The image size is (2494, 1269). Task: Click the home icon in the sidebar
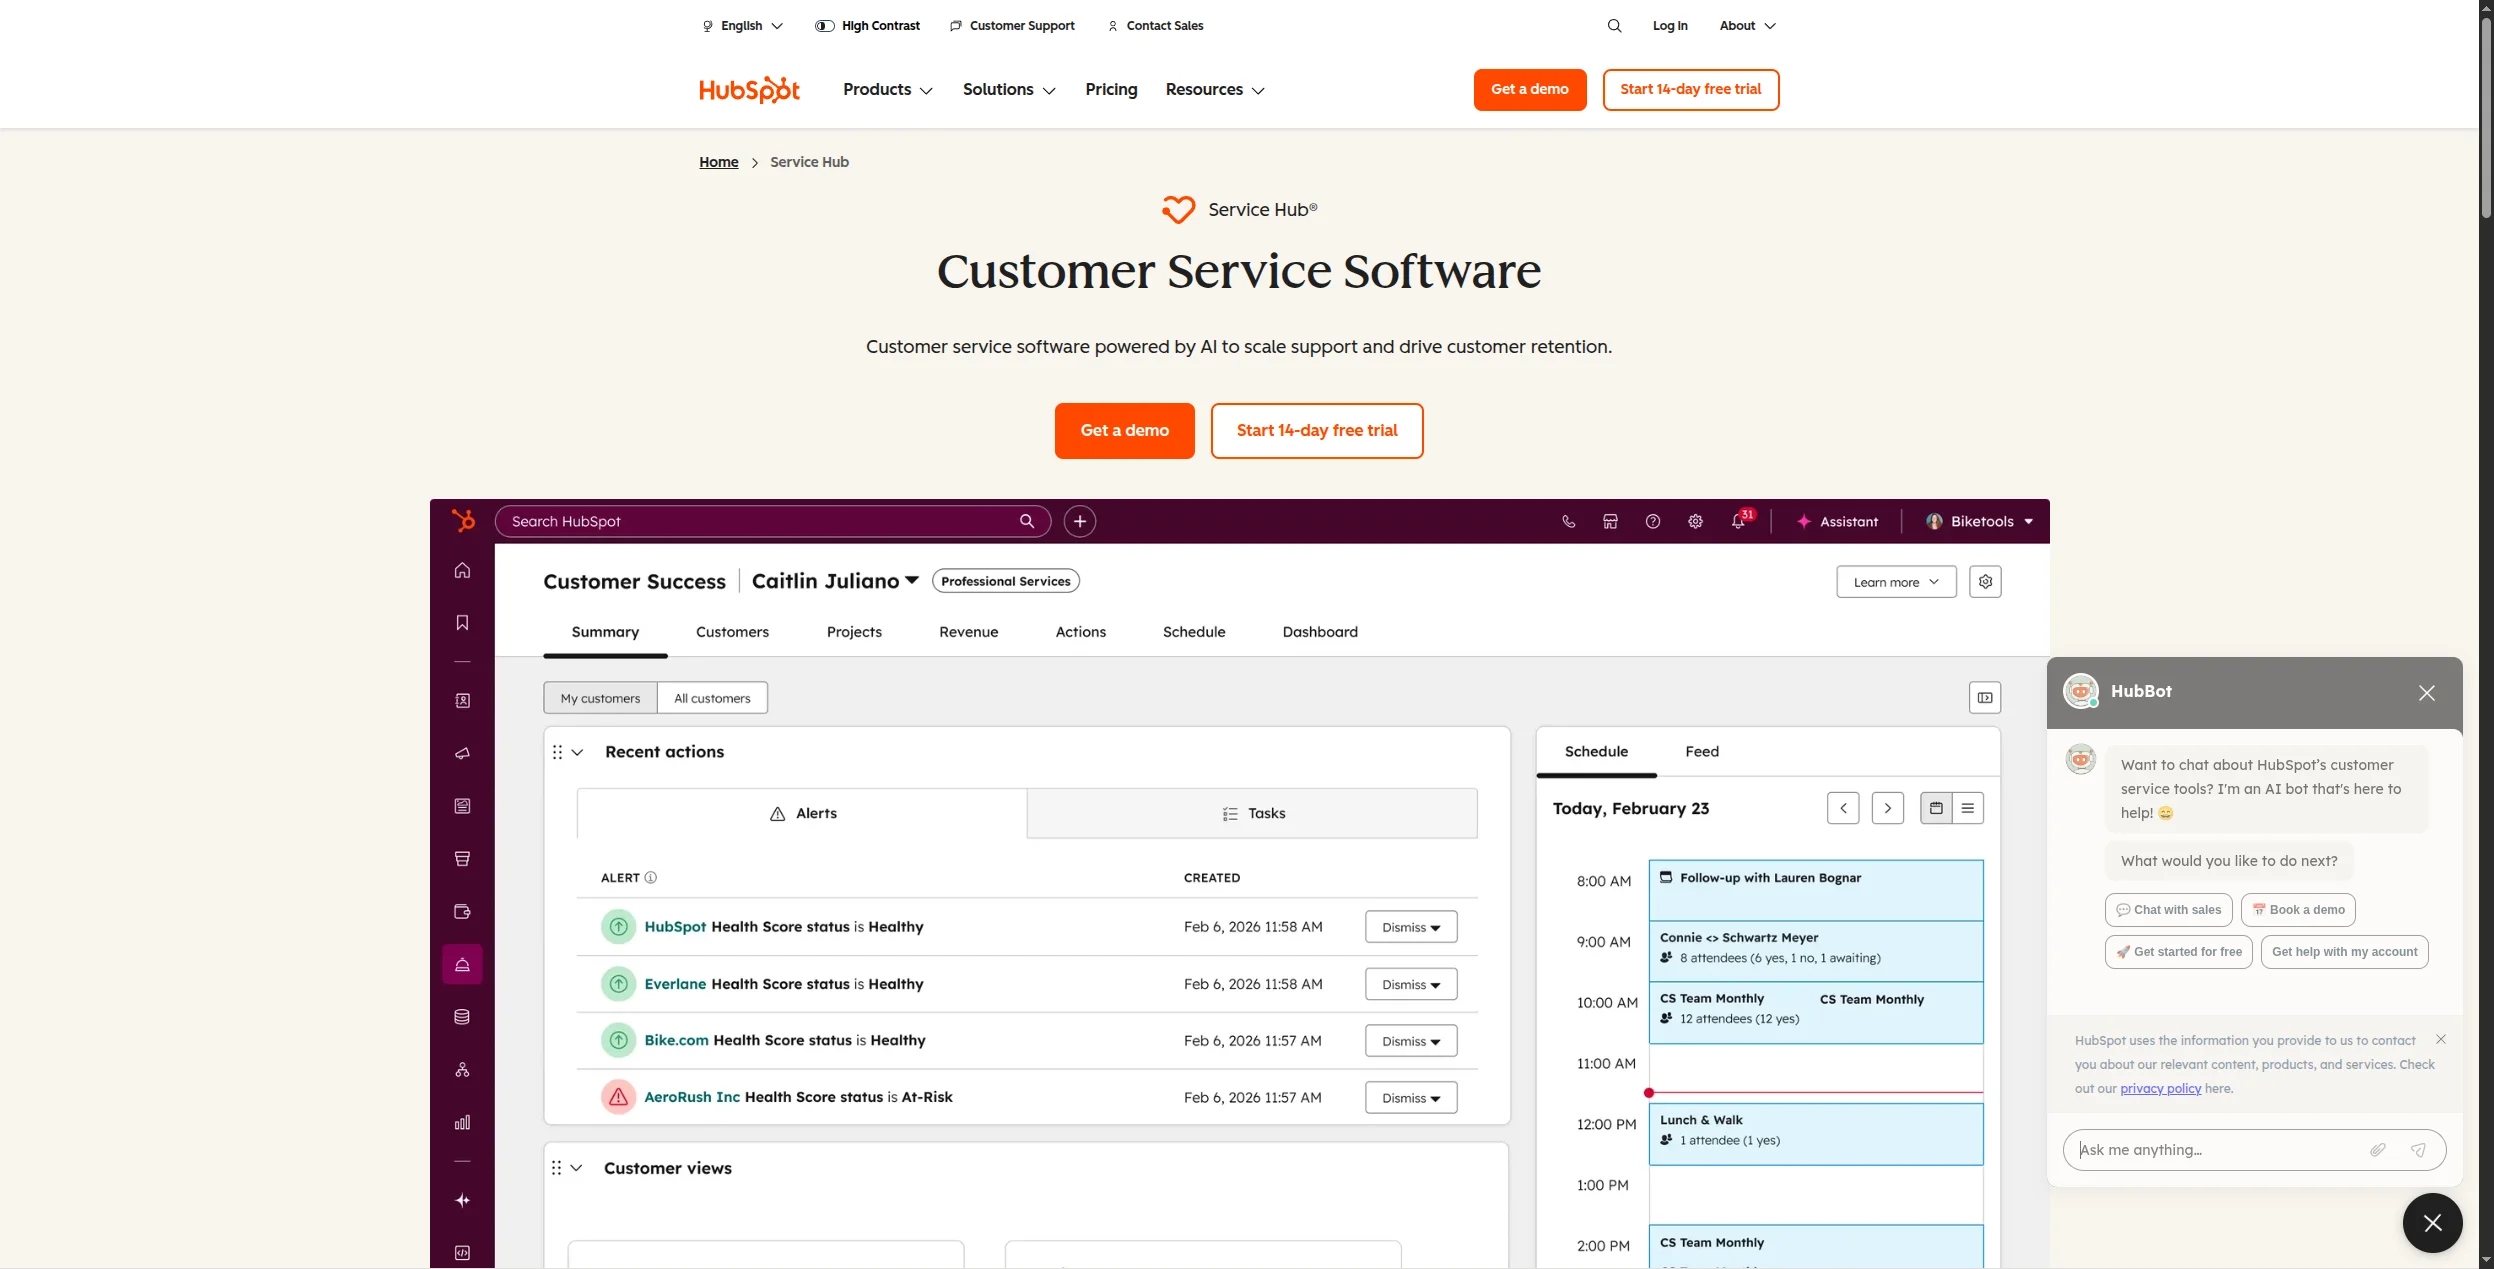(x=462, y=570)
